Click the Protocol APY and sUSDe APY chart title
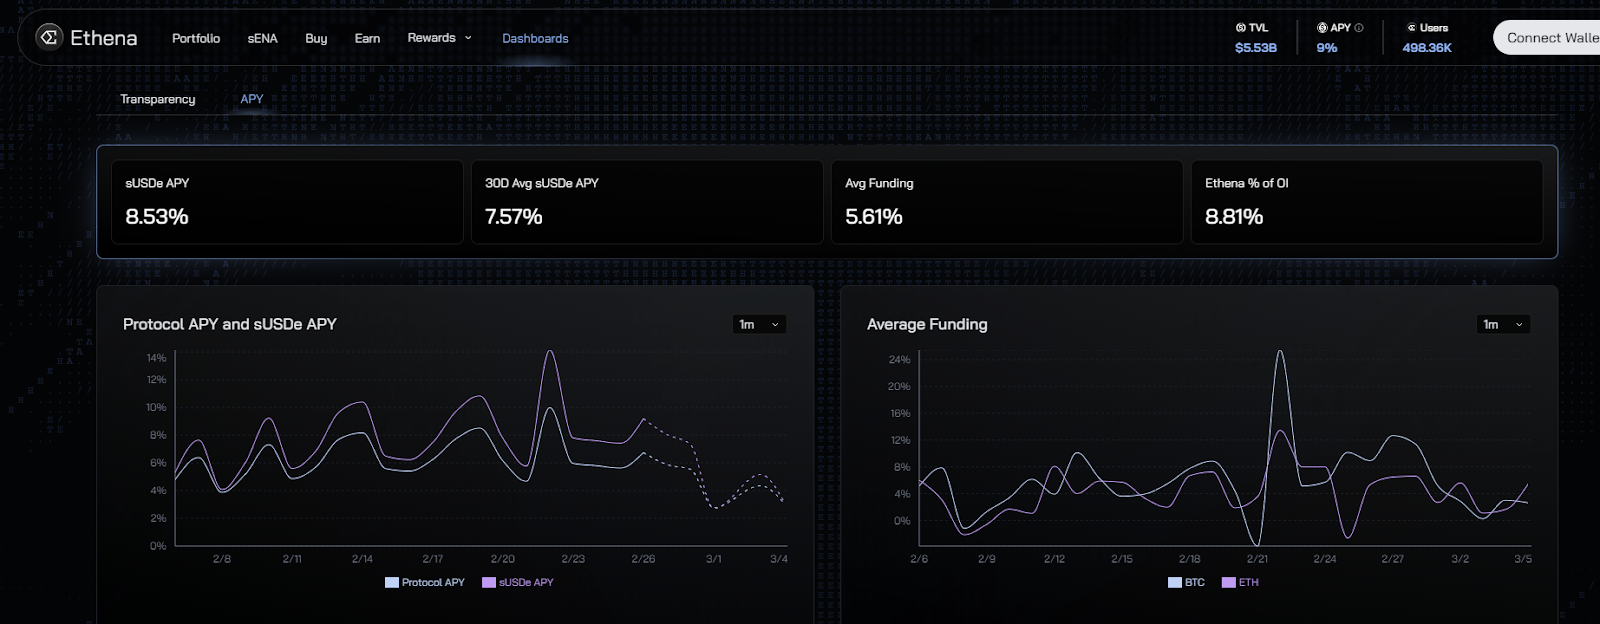This screenshot has width=1600, height=624. pos(230,324)
